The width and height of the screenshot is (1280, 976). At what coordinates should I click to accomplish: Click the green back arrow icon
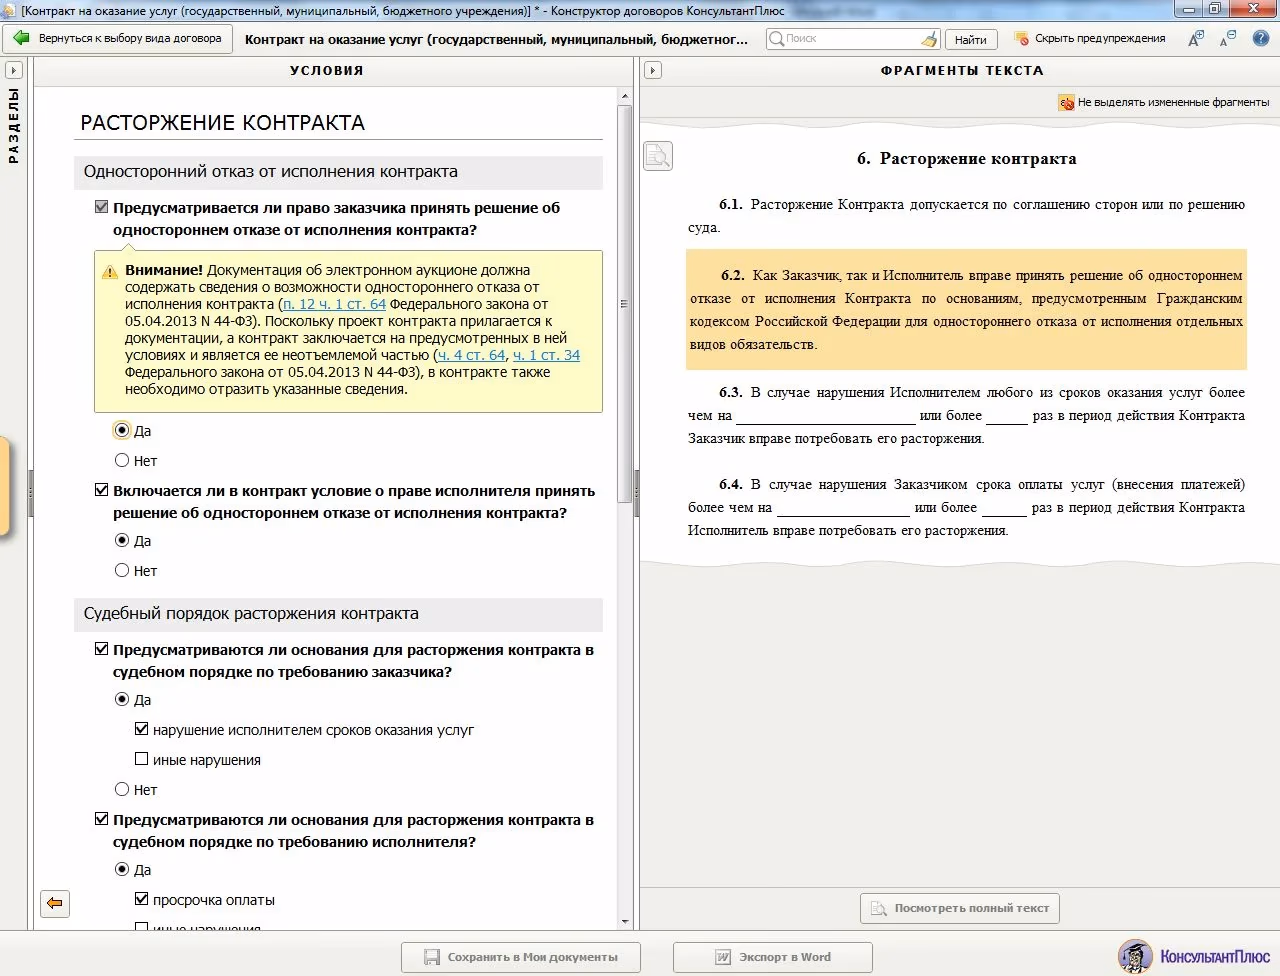21,39
